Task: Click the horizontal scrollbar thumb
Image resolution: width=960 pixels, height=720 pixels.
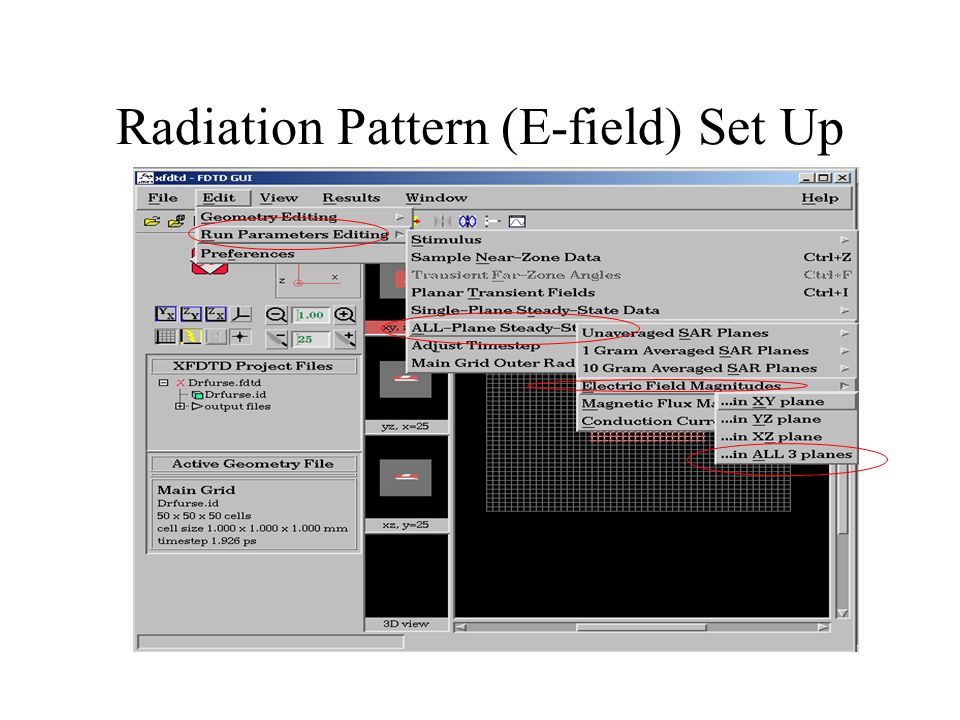Action: click(642, 627)
